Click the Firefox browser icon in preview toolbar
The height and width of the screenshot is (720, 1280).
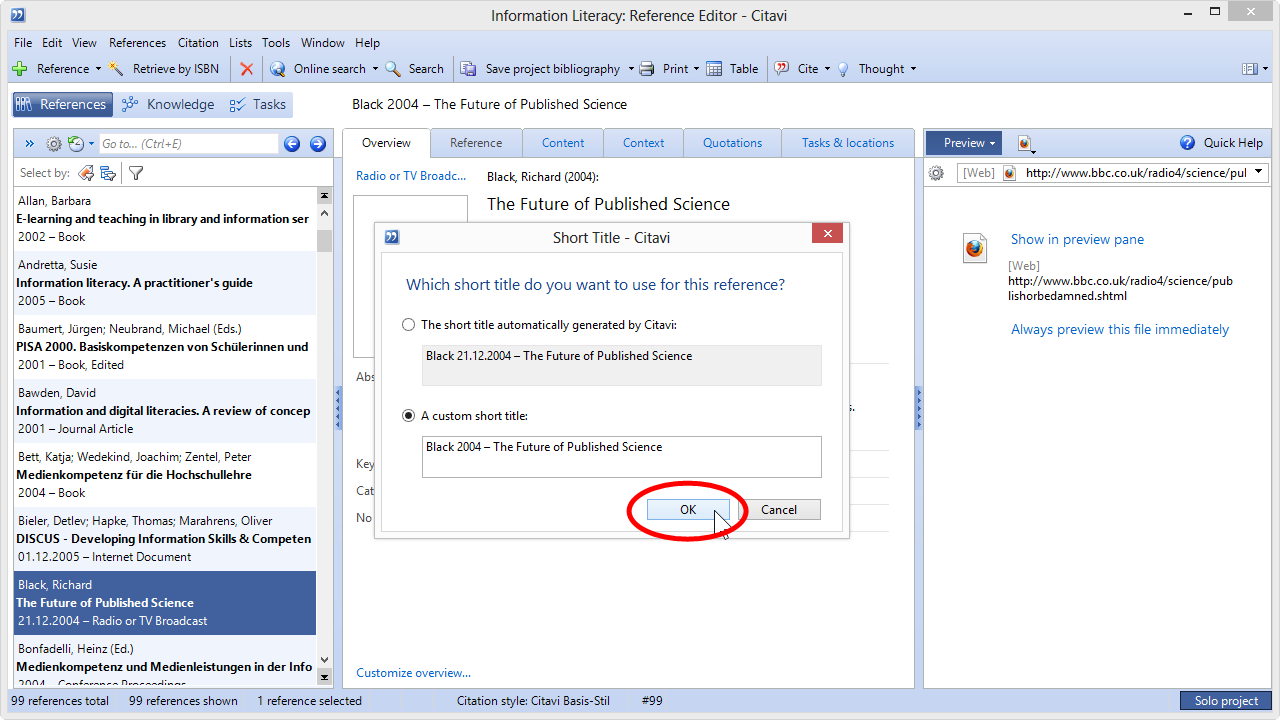(x=1025, y=144)
